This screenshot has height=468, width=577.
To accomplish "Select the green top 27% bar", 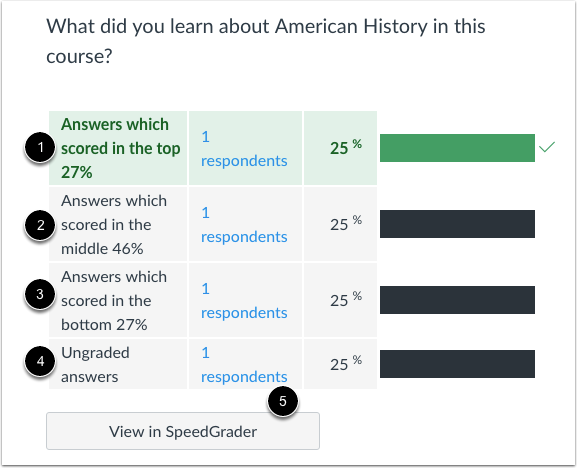I will tap(457, 148).
